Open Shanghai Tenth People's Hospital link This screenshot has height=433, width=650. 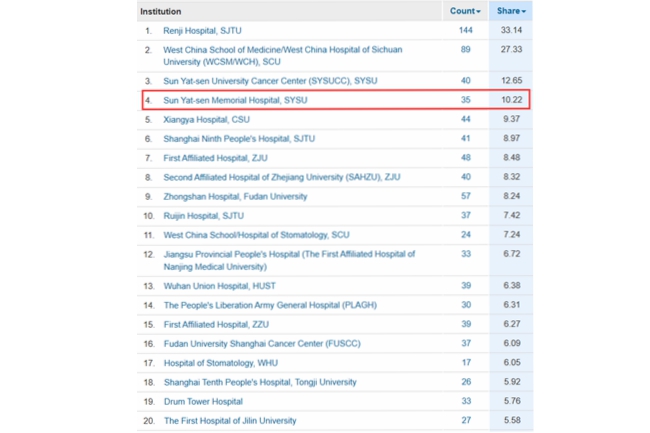(260, 382)
